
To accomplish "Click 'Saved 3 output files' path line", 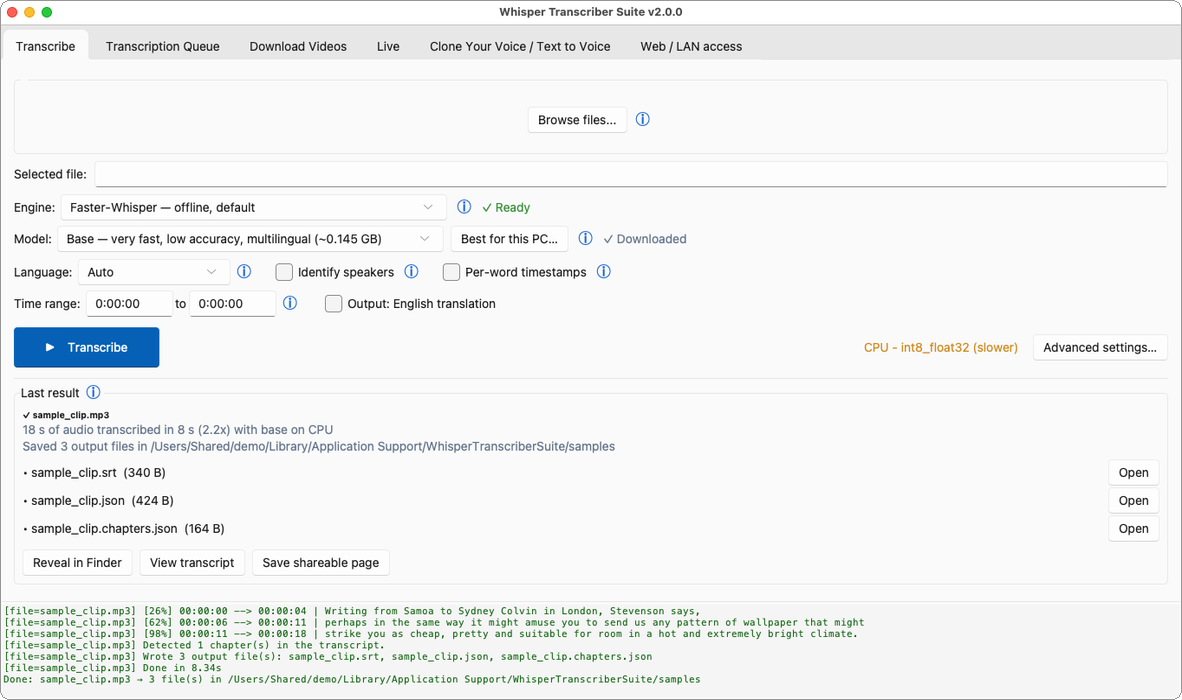I will [x=319, y=446].
